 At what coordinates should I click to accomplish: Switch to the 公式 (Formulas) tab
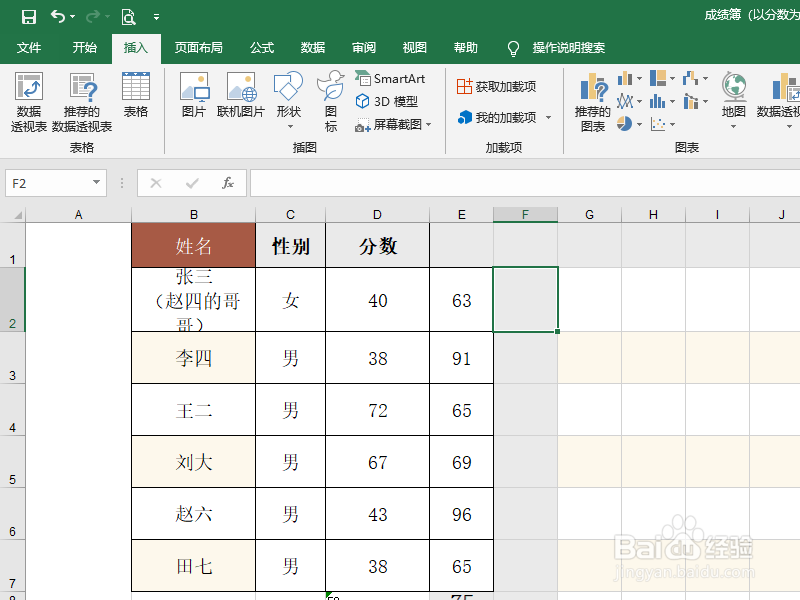coord(261,47)
